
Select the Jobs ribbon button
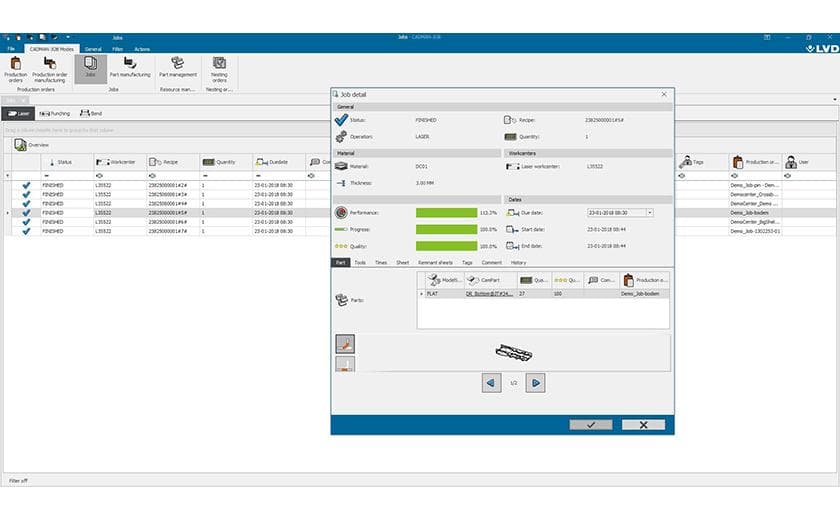(91, 69)
